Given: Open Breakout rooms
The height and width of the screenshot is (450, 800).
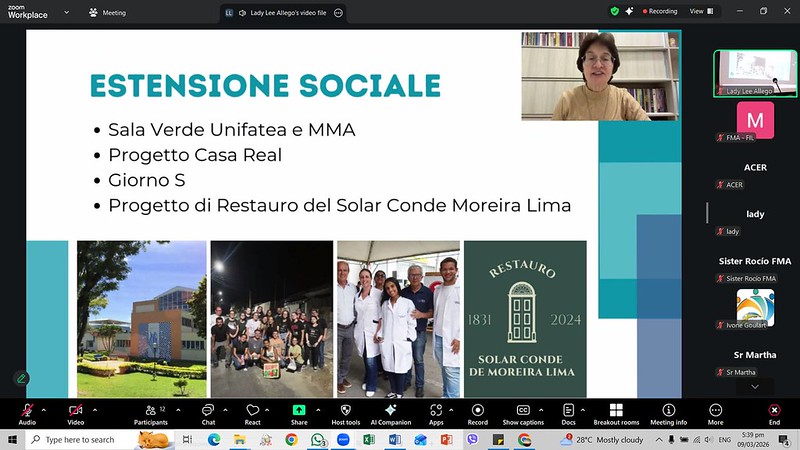Looking at the screenshot, I should [616, 411].
